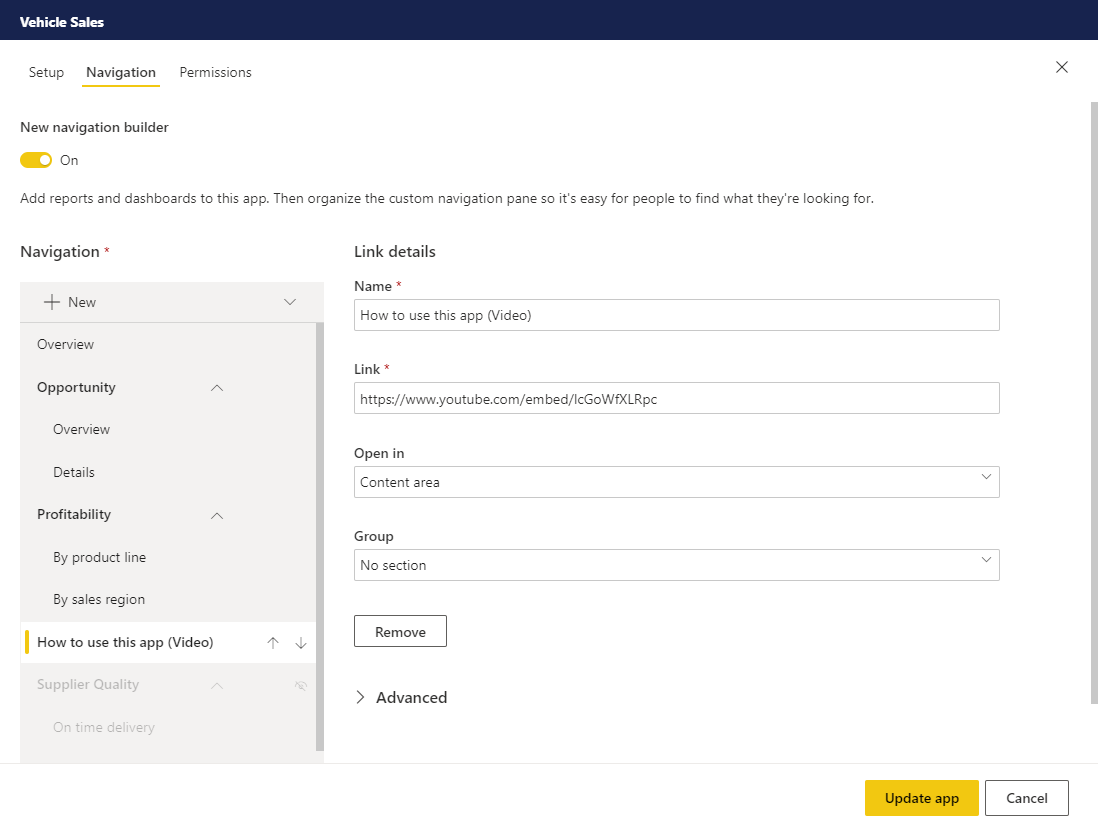
Task: Click the Remove button
Action: (400, 631)
